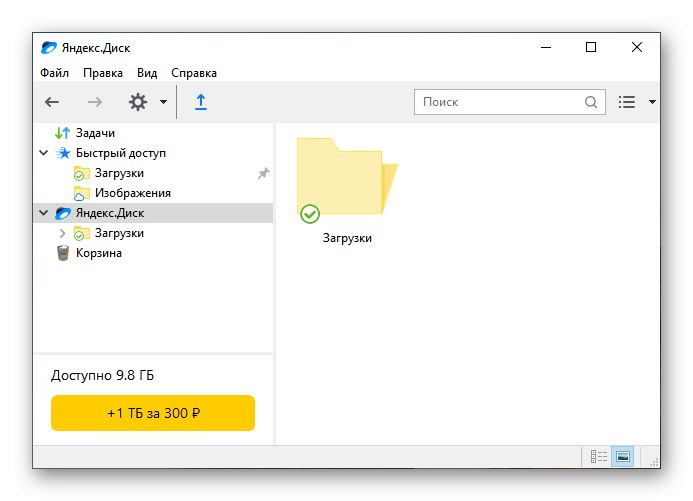Expand the gear settings dropdown arrow
Screen dimensions: 693x501
[x=163, y=102]
